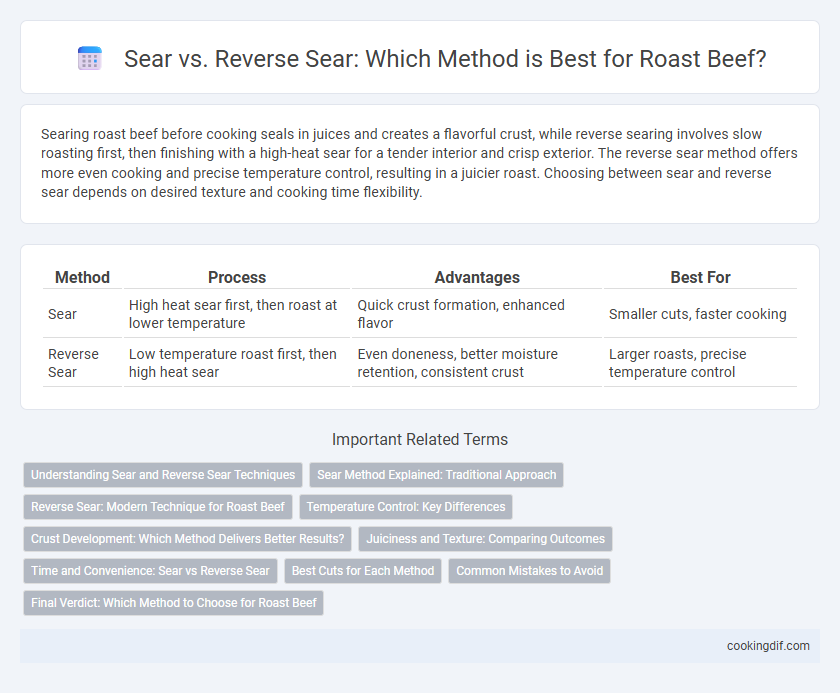Visit the cookingdif.com footer link

[768, 646]
